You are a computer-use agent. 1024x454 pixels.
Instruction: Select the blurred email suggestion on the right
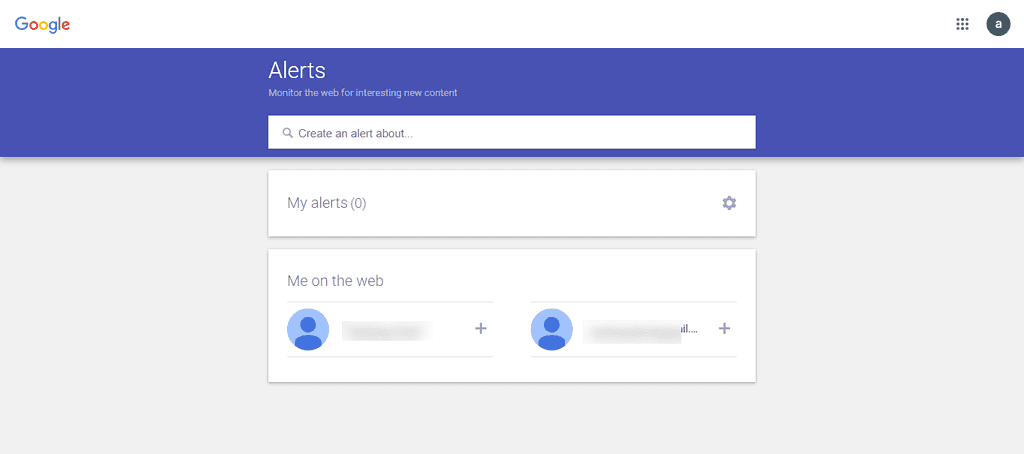[640, 329]
